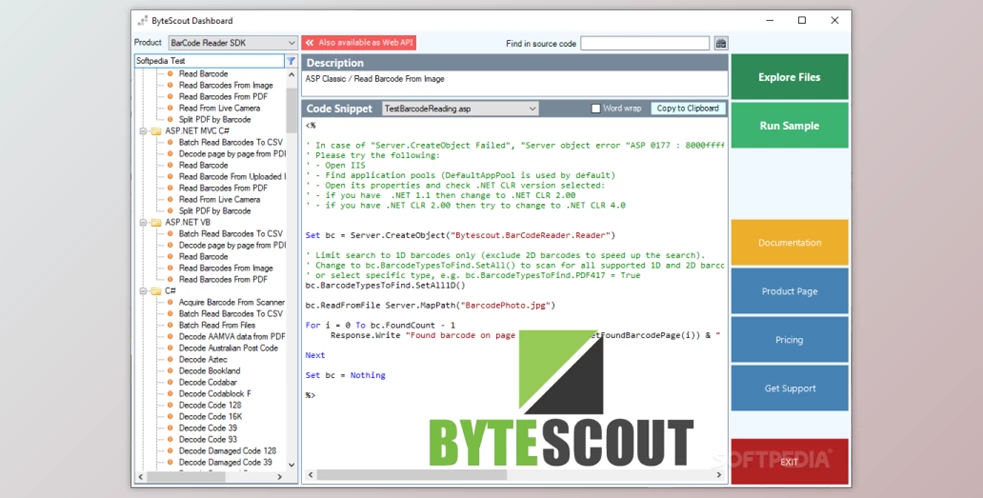This screenshot has width=983, height=498.
Task: Click the Softpedia Test search field
Action: coord(209,61)
